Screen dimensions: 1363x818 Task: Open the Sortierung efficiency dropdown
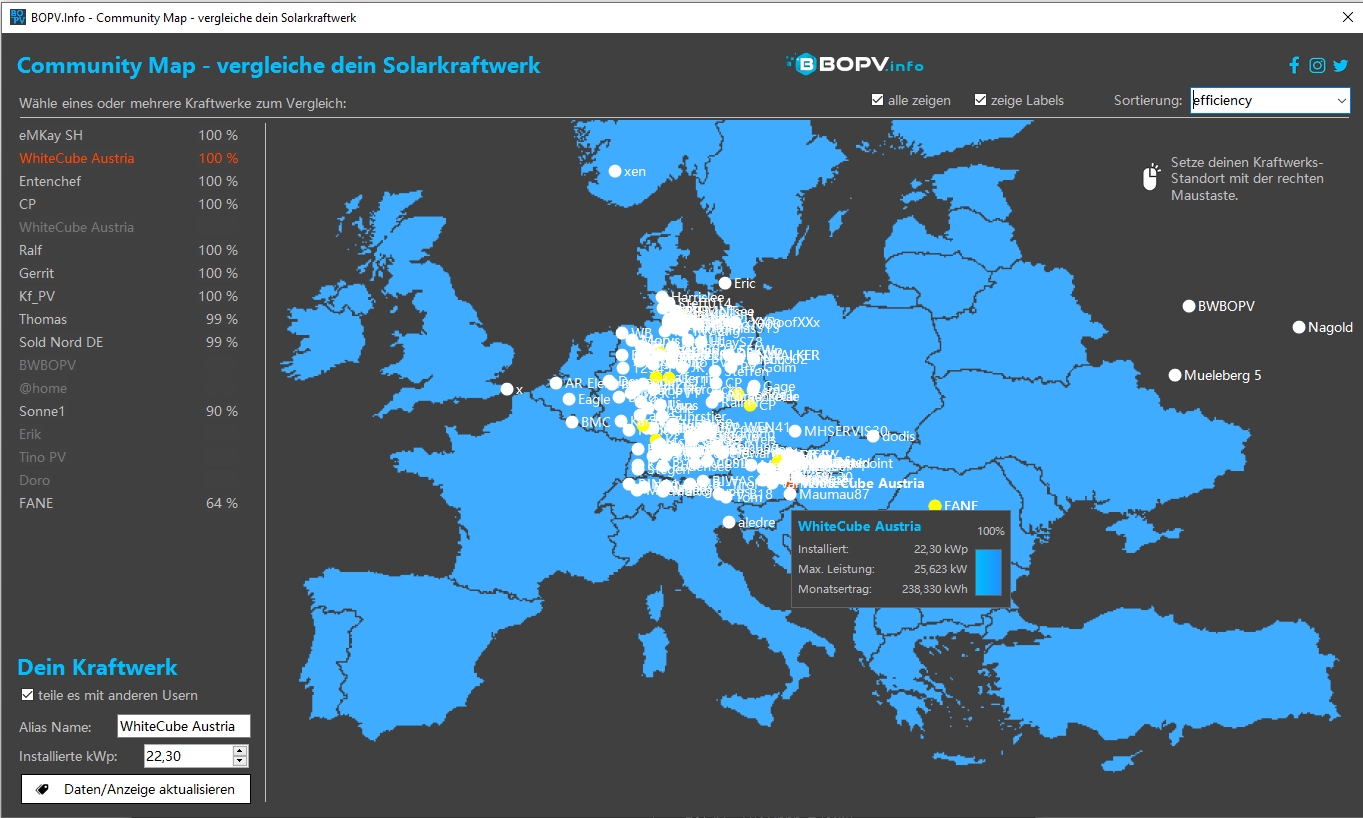coord(1269,100)
